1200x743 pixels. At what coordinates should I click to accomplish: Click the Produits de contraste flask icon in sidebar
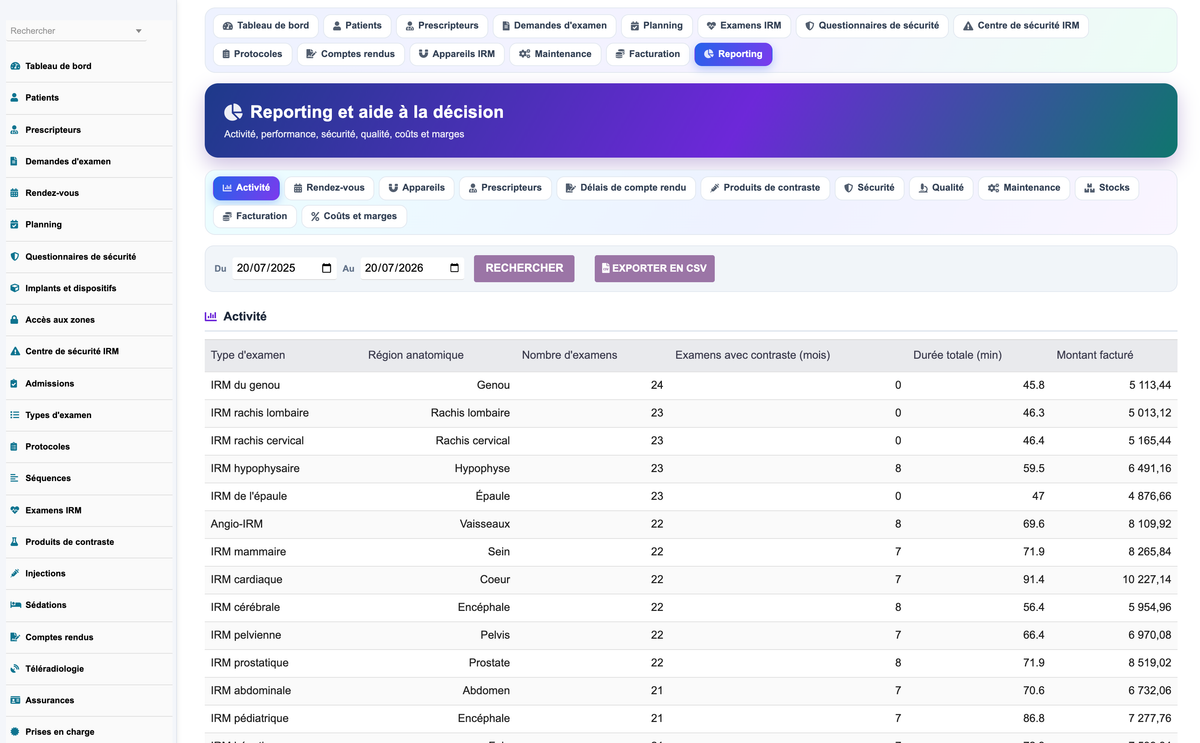click(x=15, y=542)
